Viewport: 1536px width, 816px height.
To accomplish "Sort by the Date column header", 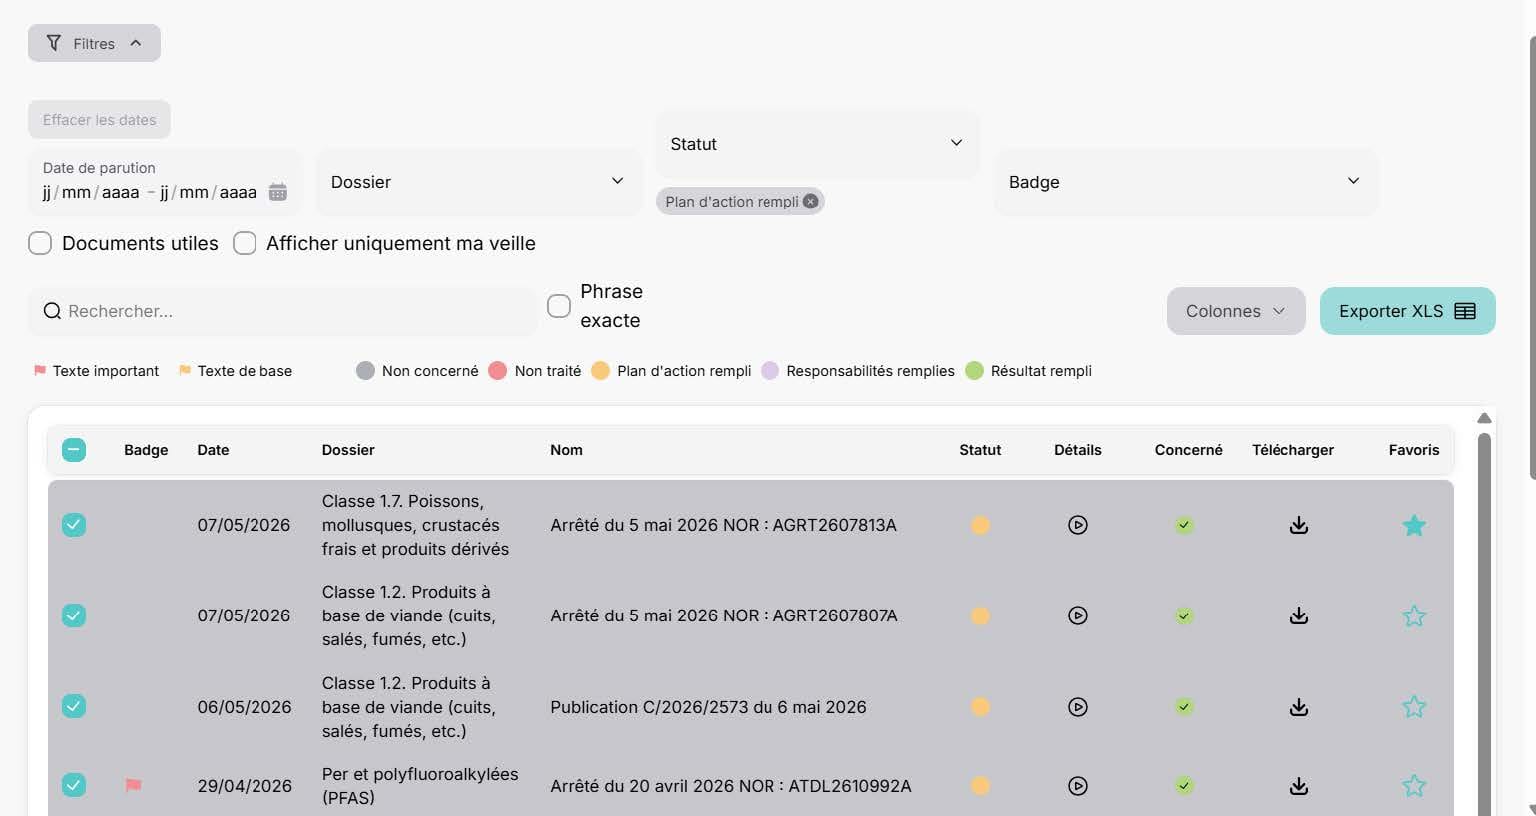I will 213,450.
